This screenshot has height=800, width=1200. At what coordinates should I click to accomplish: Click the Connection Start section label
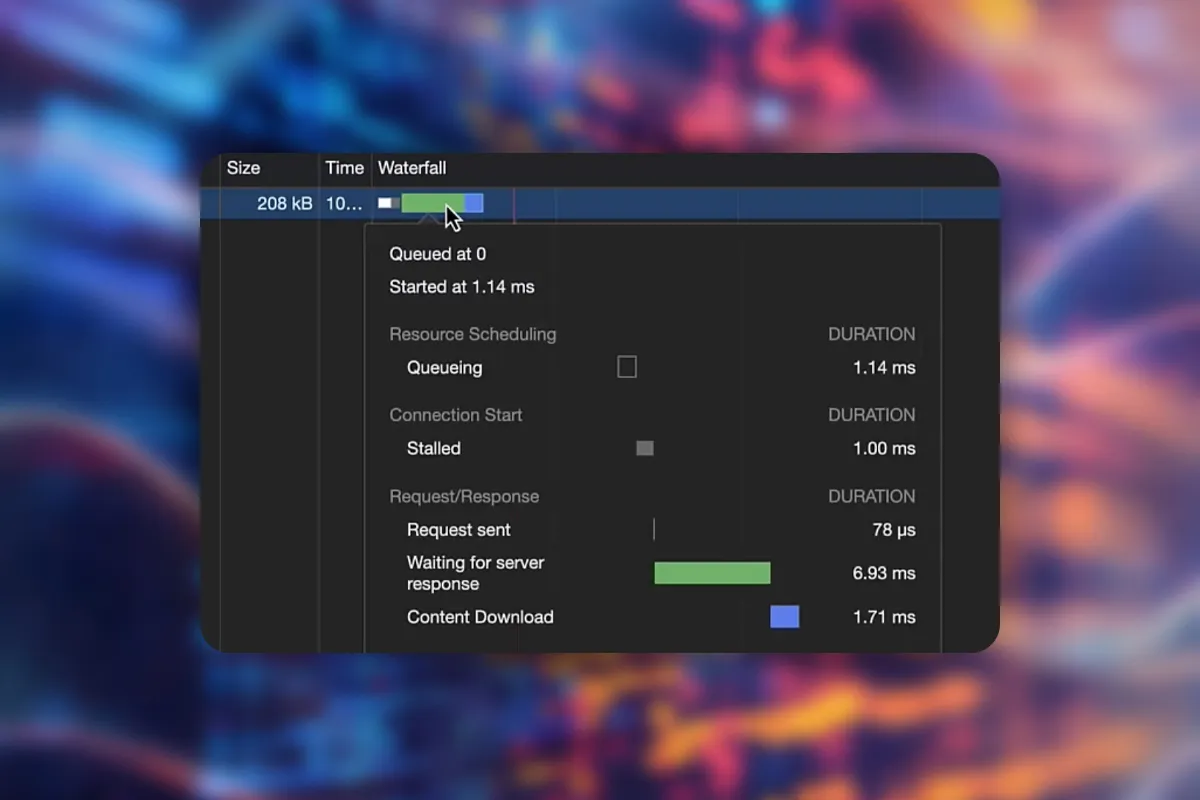coord(456,415)
